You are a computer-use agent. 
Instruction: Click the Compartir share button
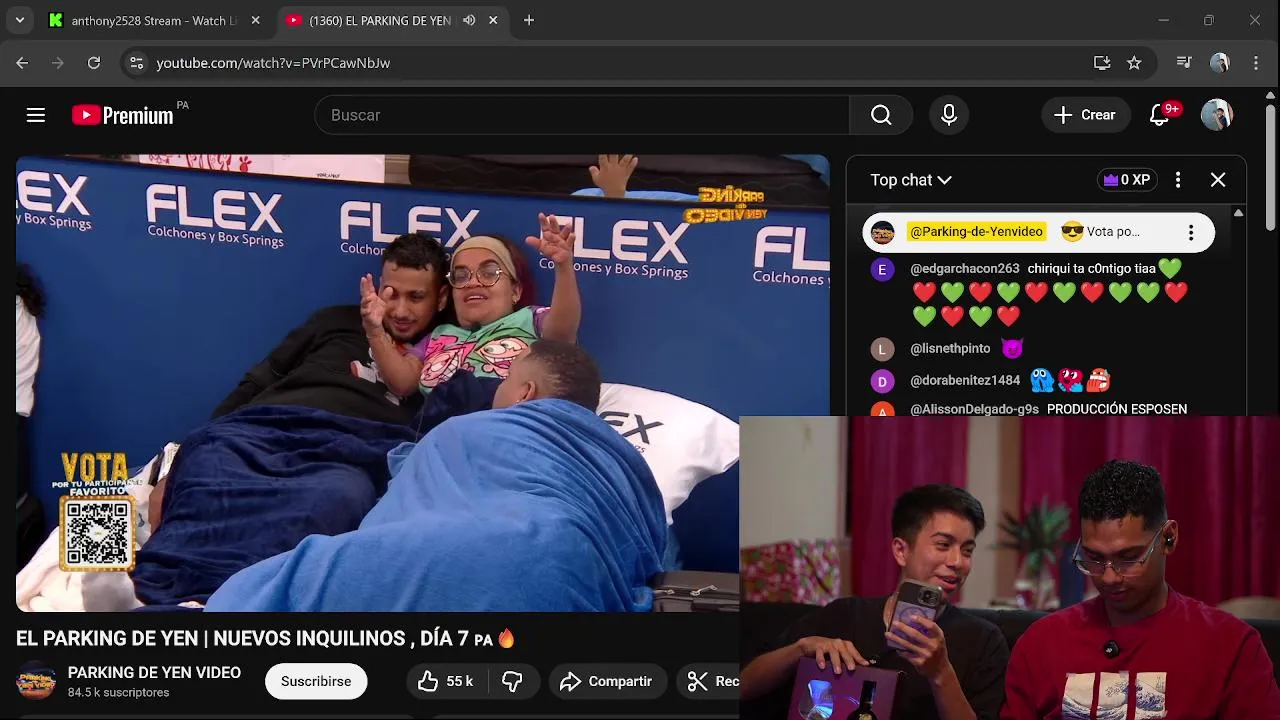click(606, 681)
